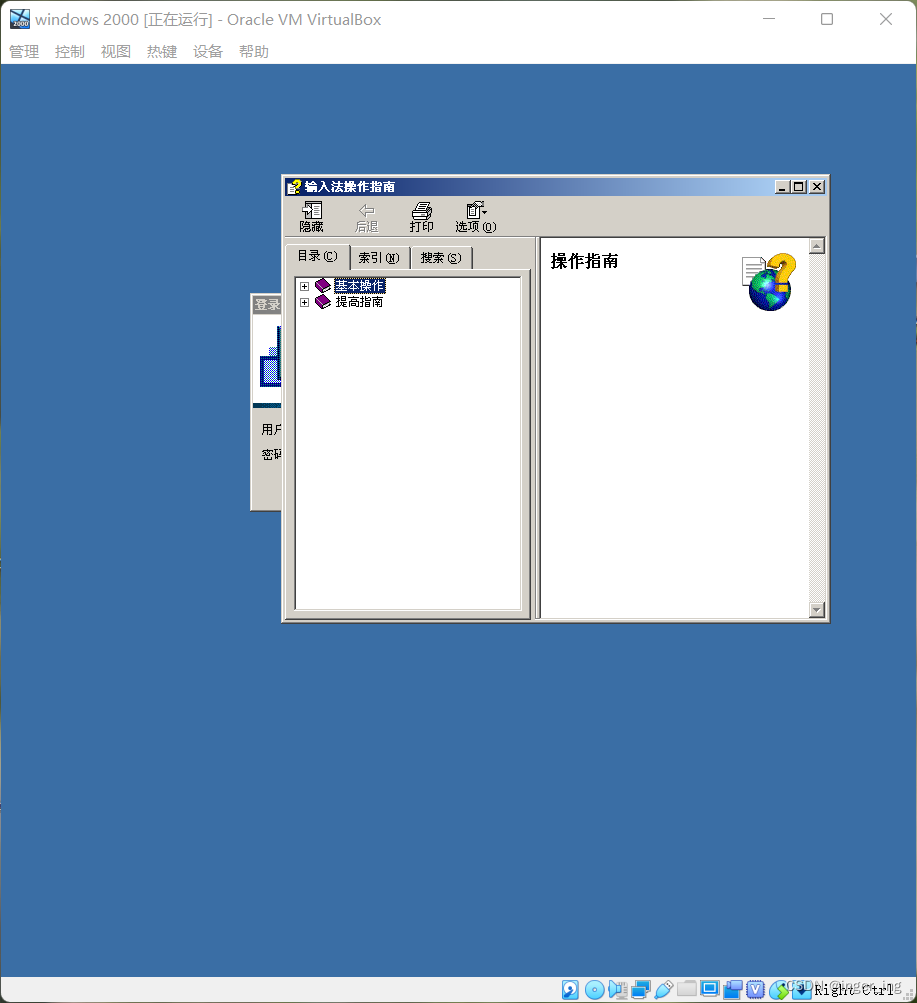Maximize the VirtualBox window

[x=827, y=19]
